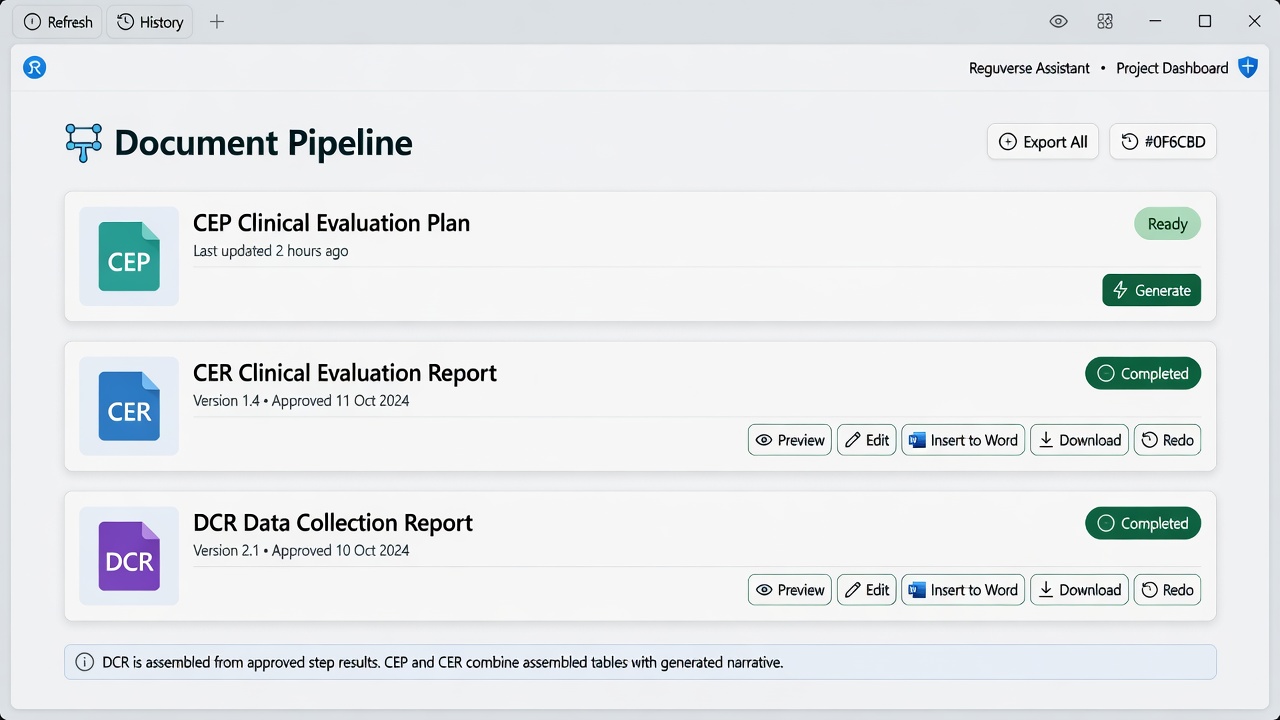The height and width of the screenshot is (720, 1280).
Task: Click the Completed badge on CER report
Action: click(x=1143, y=374)
